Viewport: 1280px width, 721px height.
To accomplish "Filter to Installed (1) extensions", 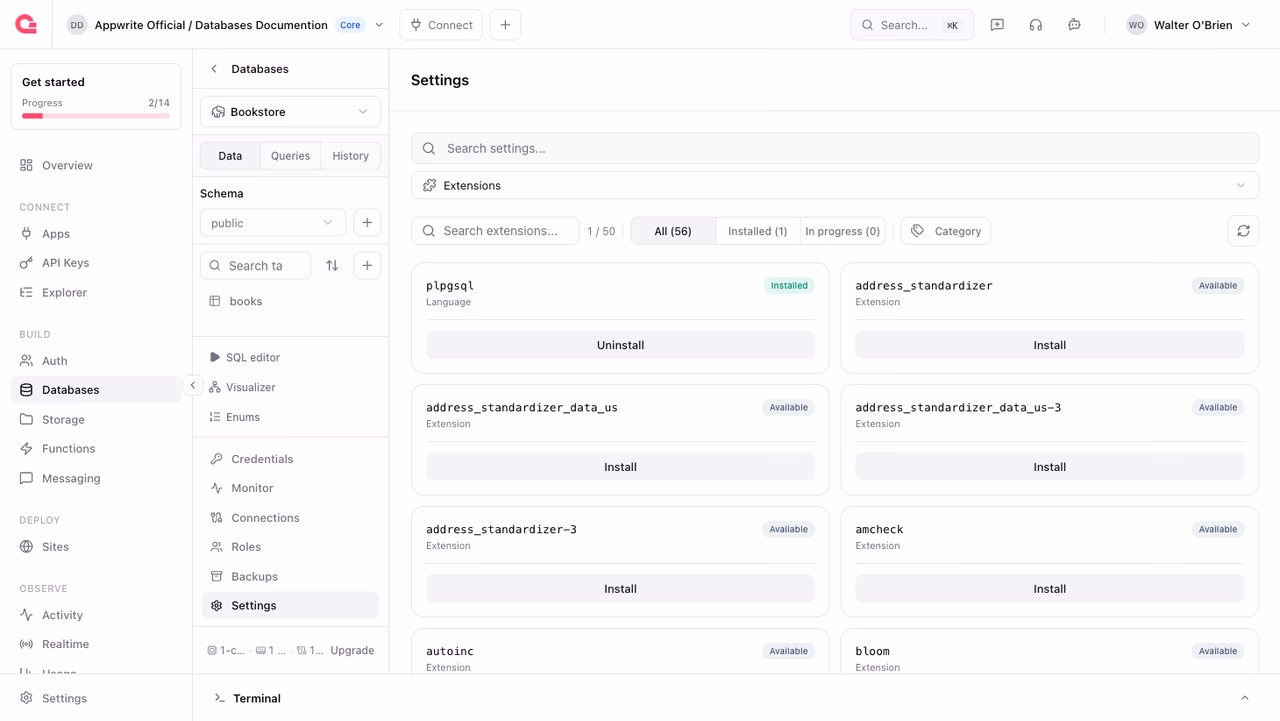I will click(757, 231).
